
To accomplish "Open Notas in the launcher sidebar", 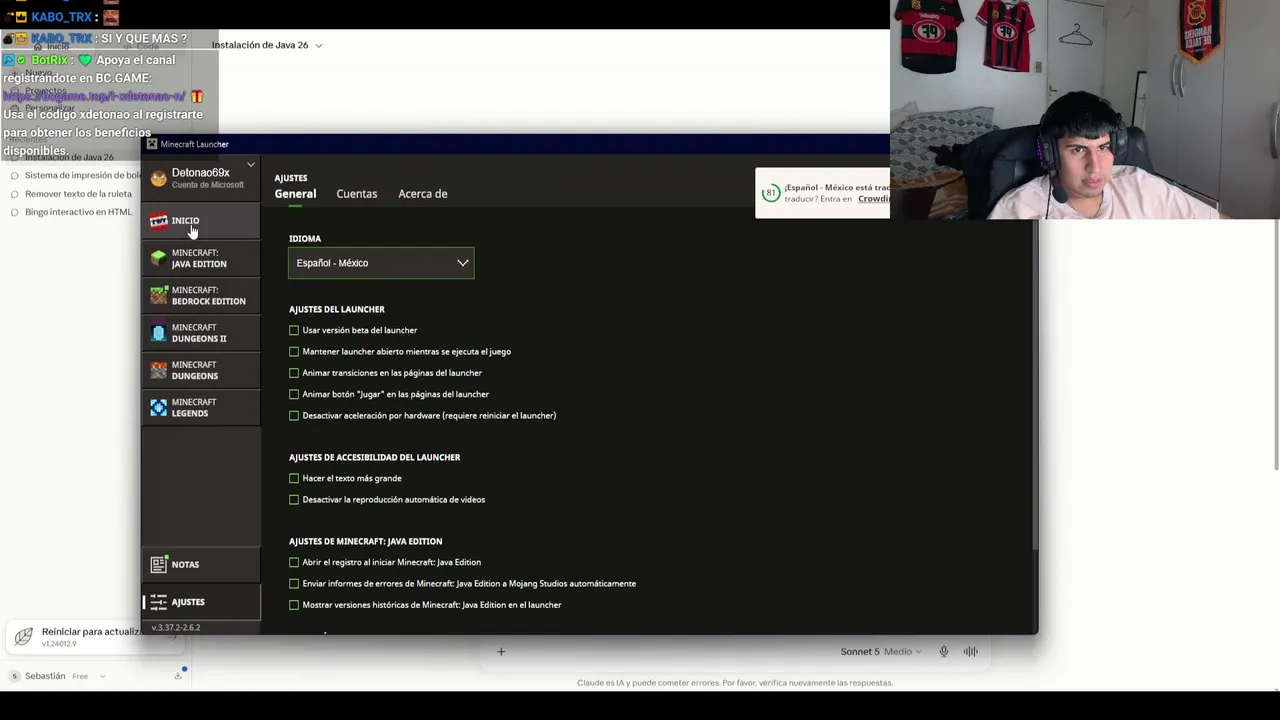I will pos(201,565).
